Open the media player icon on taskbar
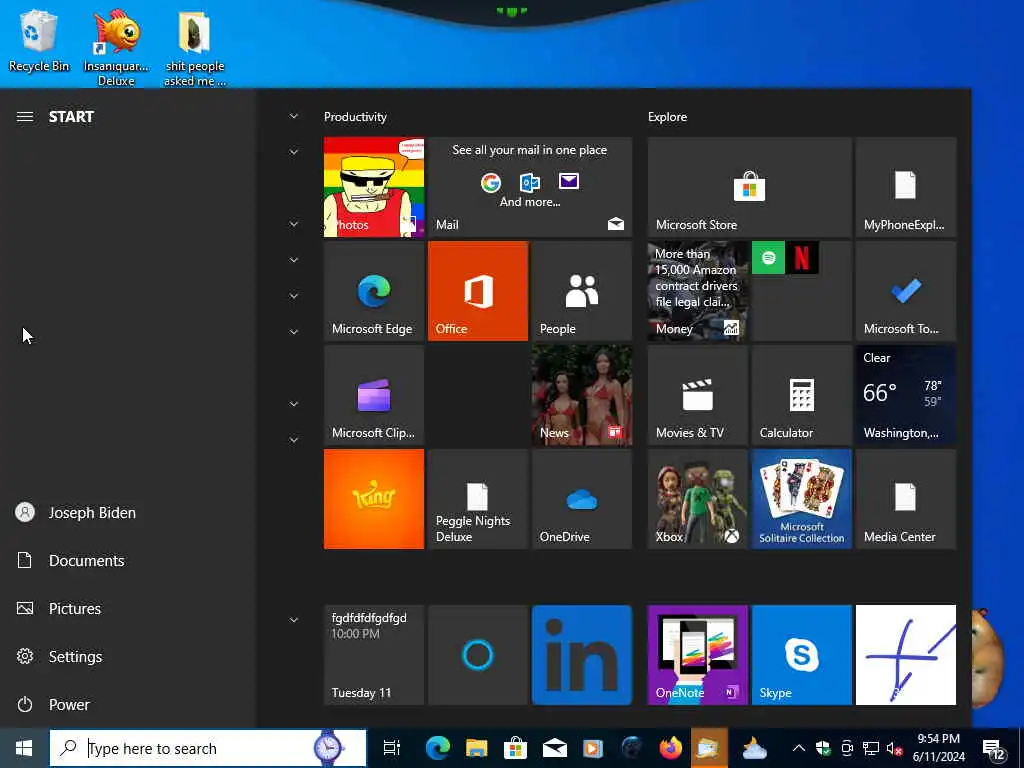The image size is (1024, 768). click(593, 748)
